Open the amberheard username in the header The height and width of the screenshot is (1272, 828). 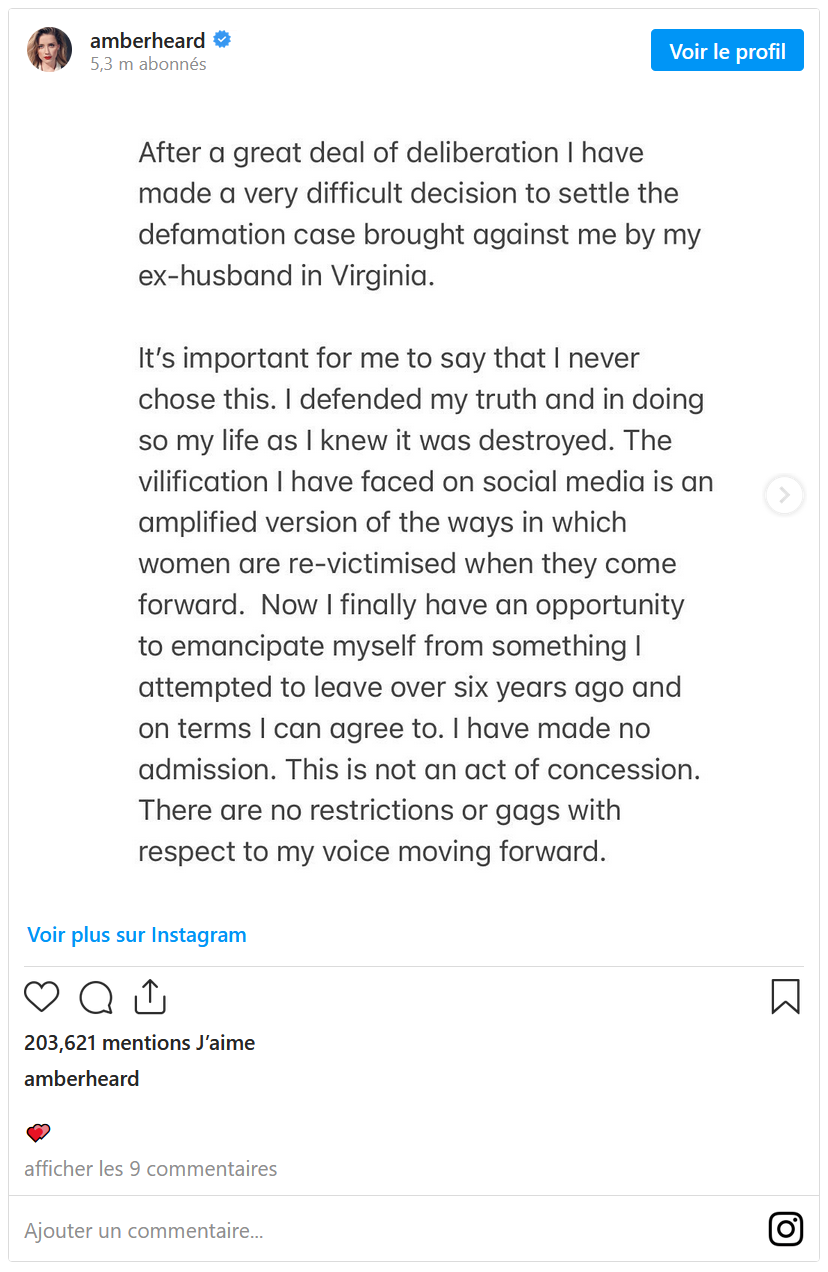click(147, 40)
